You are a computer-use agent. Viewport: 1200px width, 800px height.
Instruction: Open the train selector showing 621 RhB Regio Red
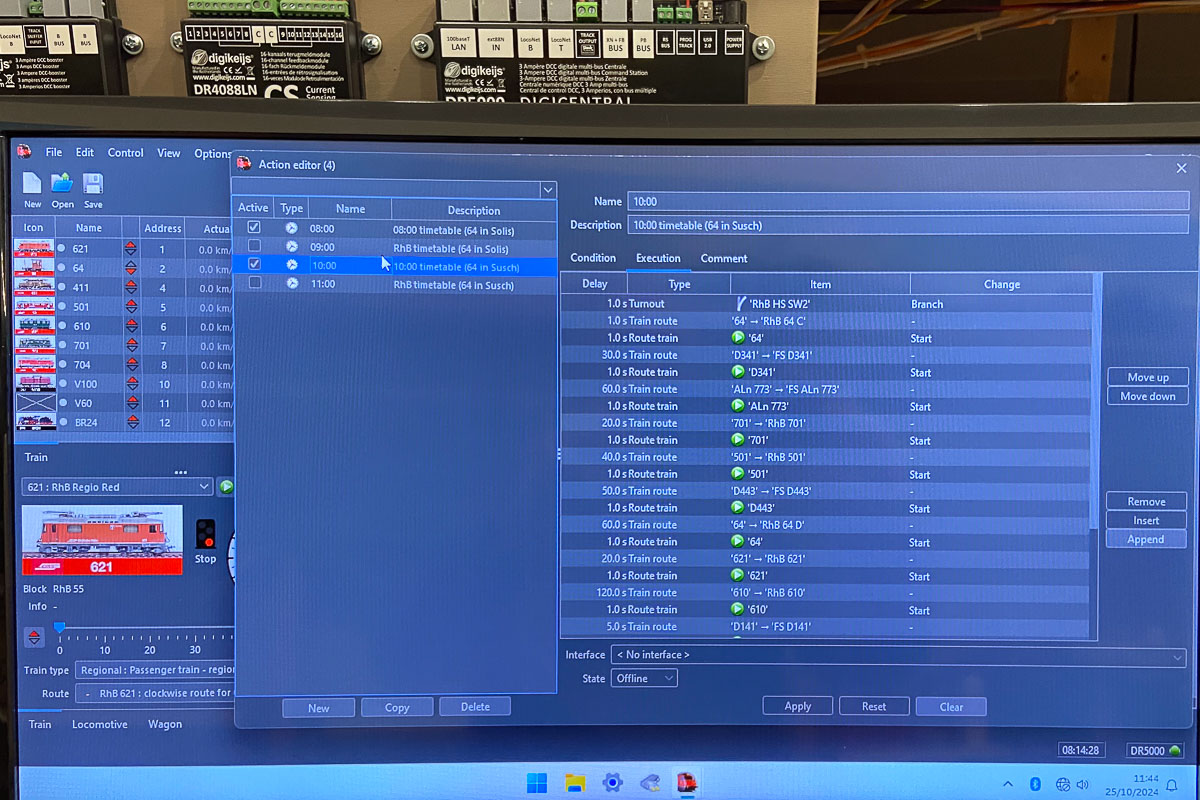(117, 487)
